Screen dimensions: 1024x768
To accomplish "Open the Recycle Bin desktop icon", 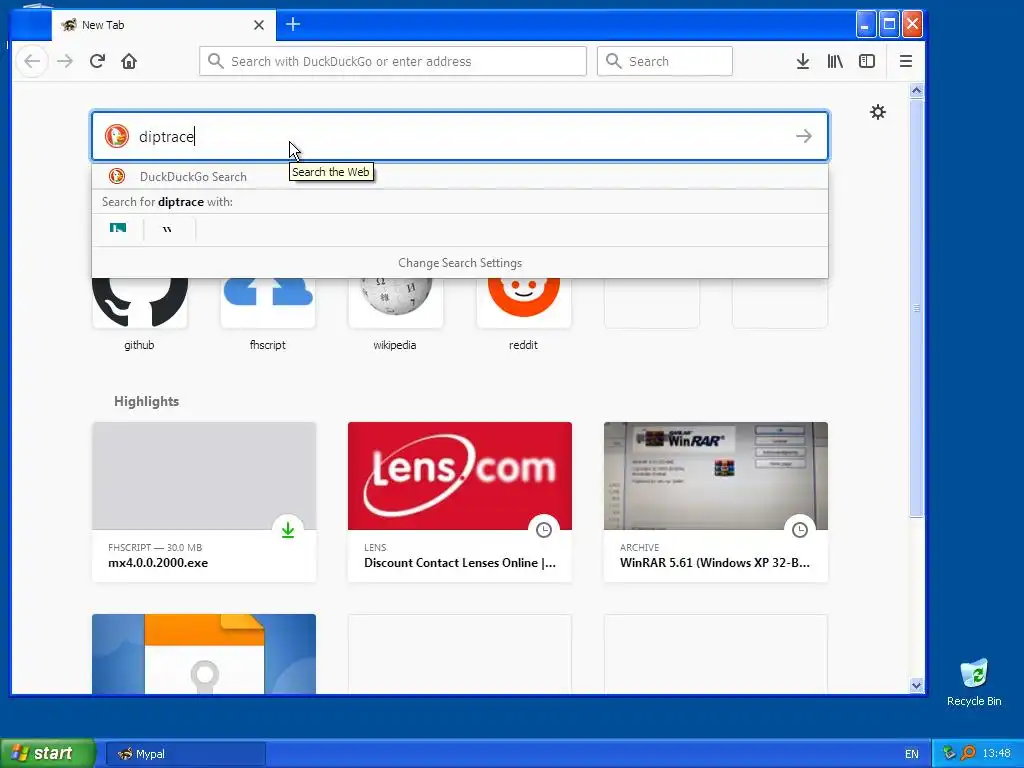I will coord(974,683).
